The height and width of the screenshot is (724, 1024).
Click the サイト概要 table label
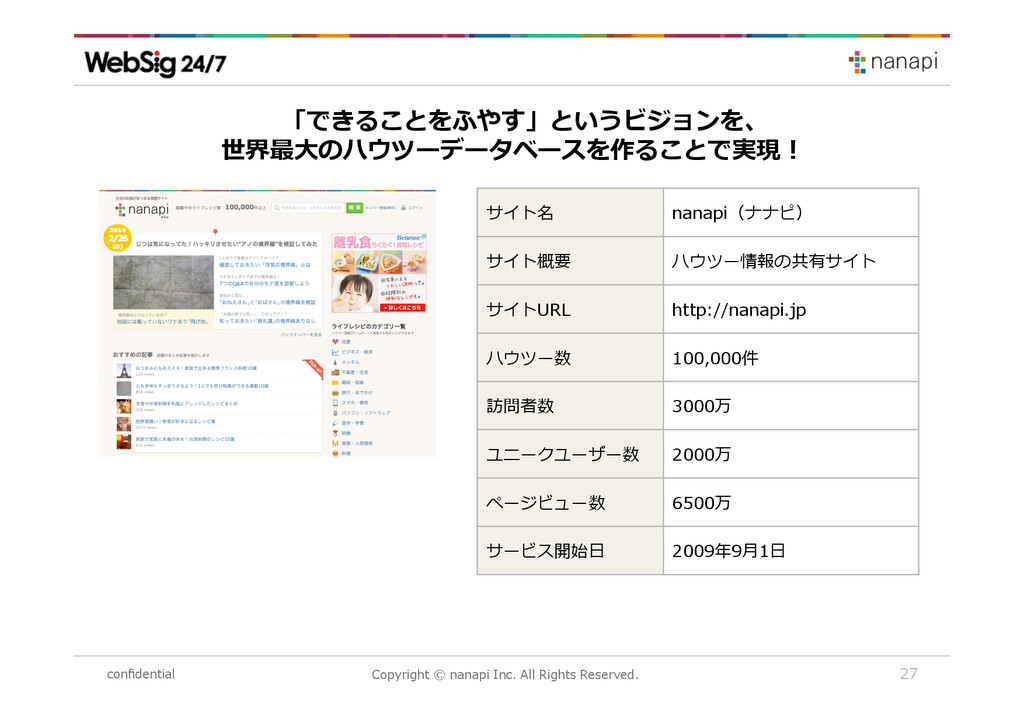pos(528,261)
